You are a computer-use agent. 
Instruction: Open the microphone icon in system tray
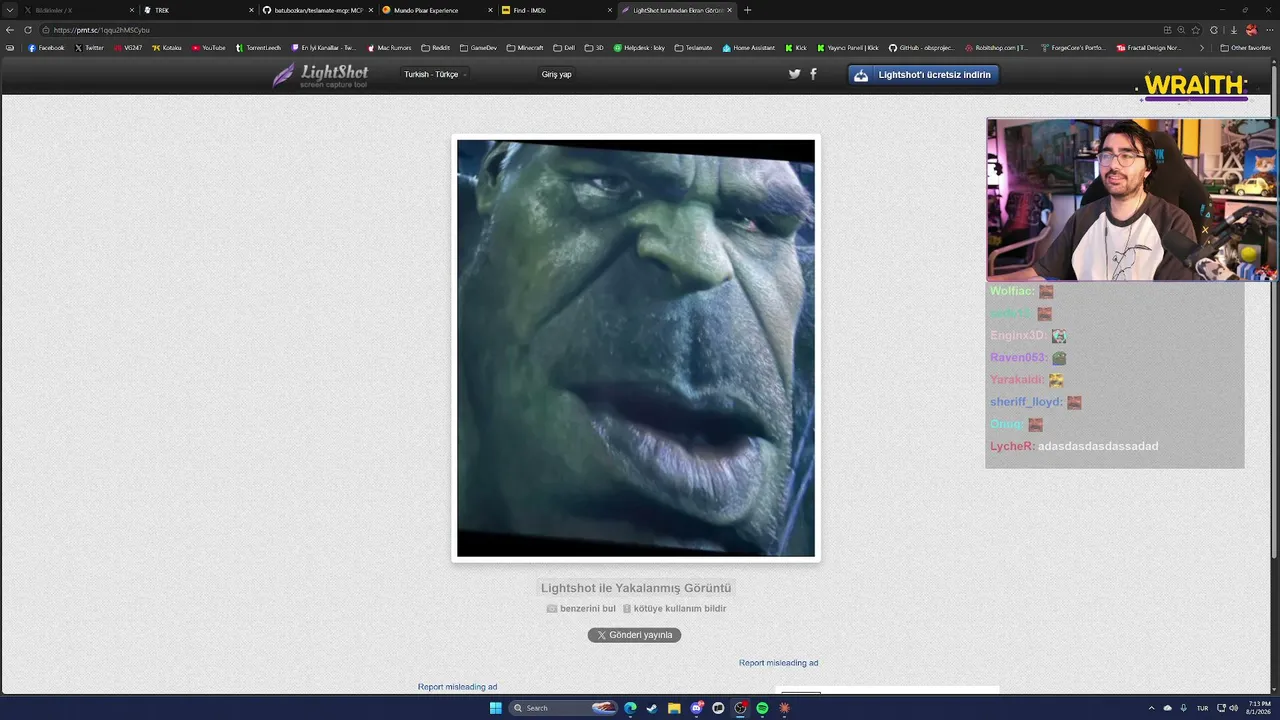tap(1183, 708)
